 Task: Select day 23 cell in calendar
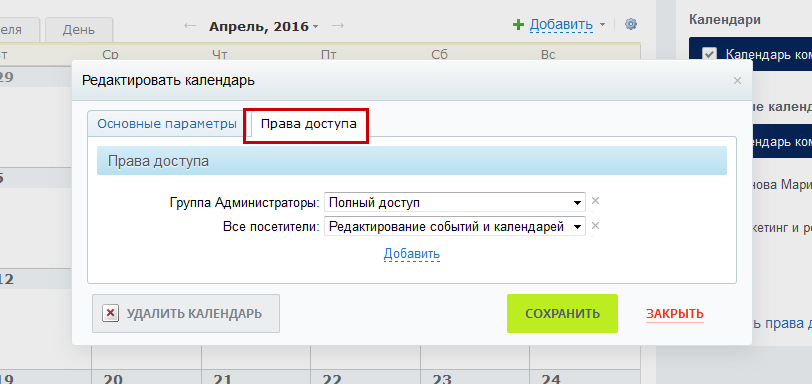(475, 377)
